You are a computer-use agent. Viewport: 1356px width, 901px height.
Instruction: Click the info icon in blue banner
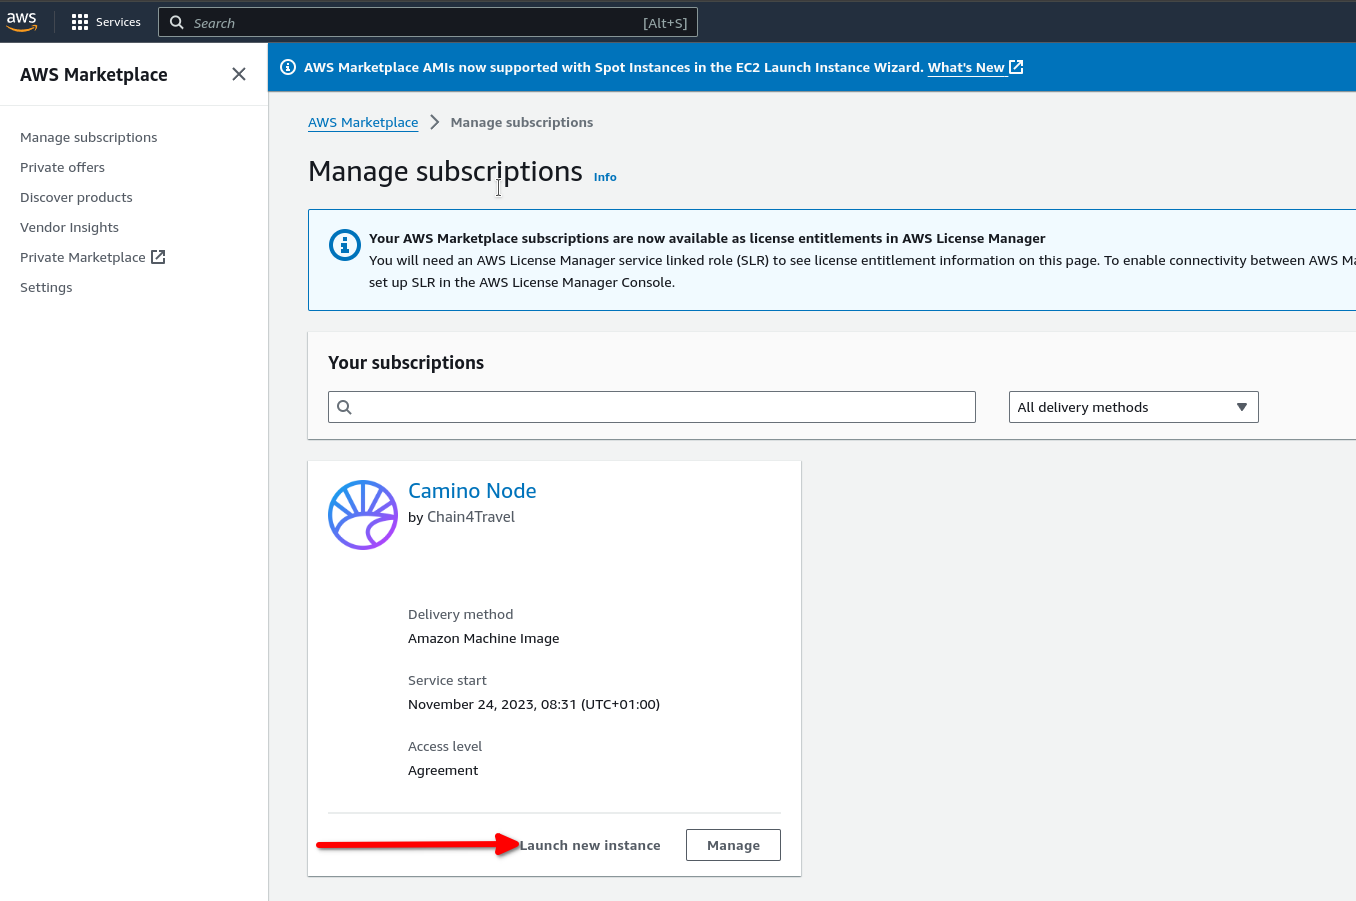click(288, 67)
